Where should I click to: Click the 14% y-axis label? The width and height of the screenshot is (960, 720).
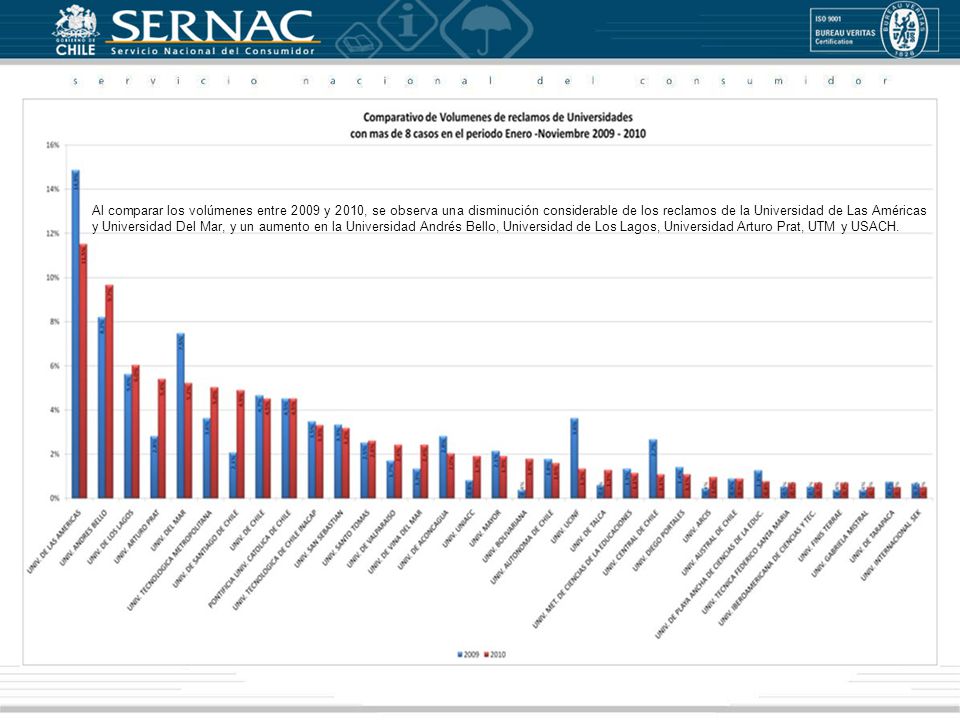53,189
